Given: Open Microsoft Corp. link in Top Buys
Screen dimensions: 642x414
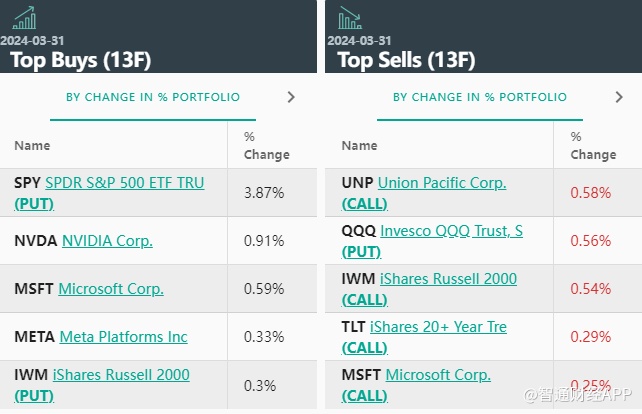Looking at the screenshot, I should tap(111, 289).
